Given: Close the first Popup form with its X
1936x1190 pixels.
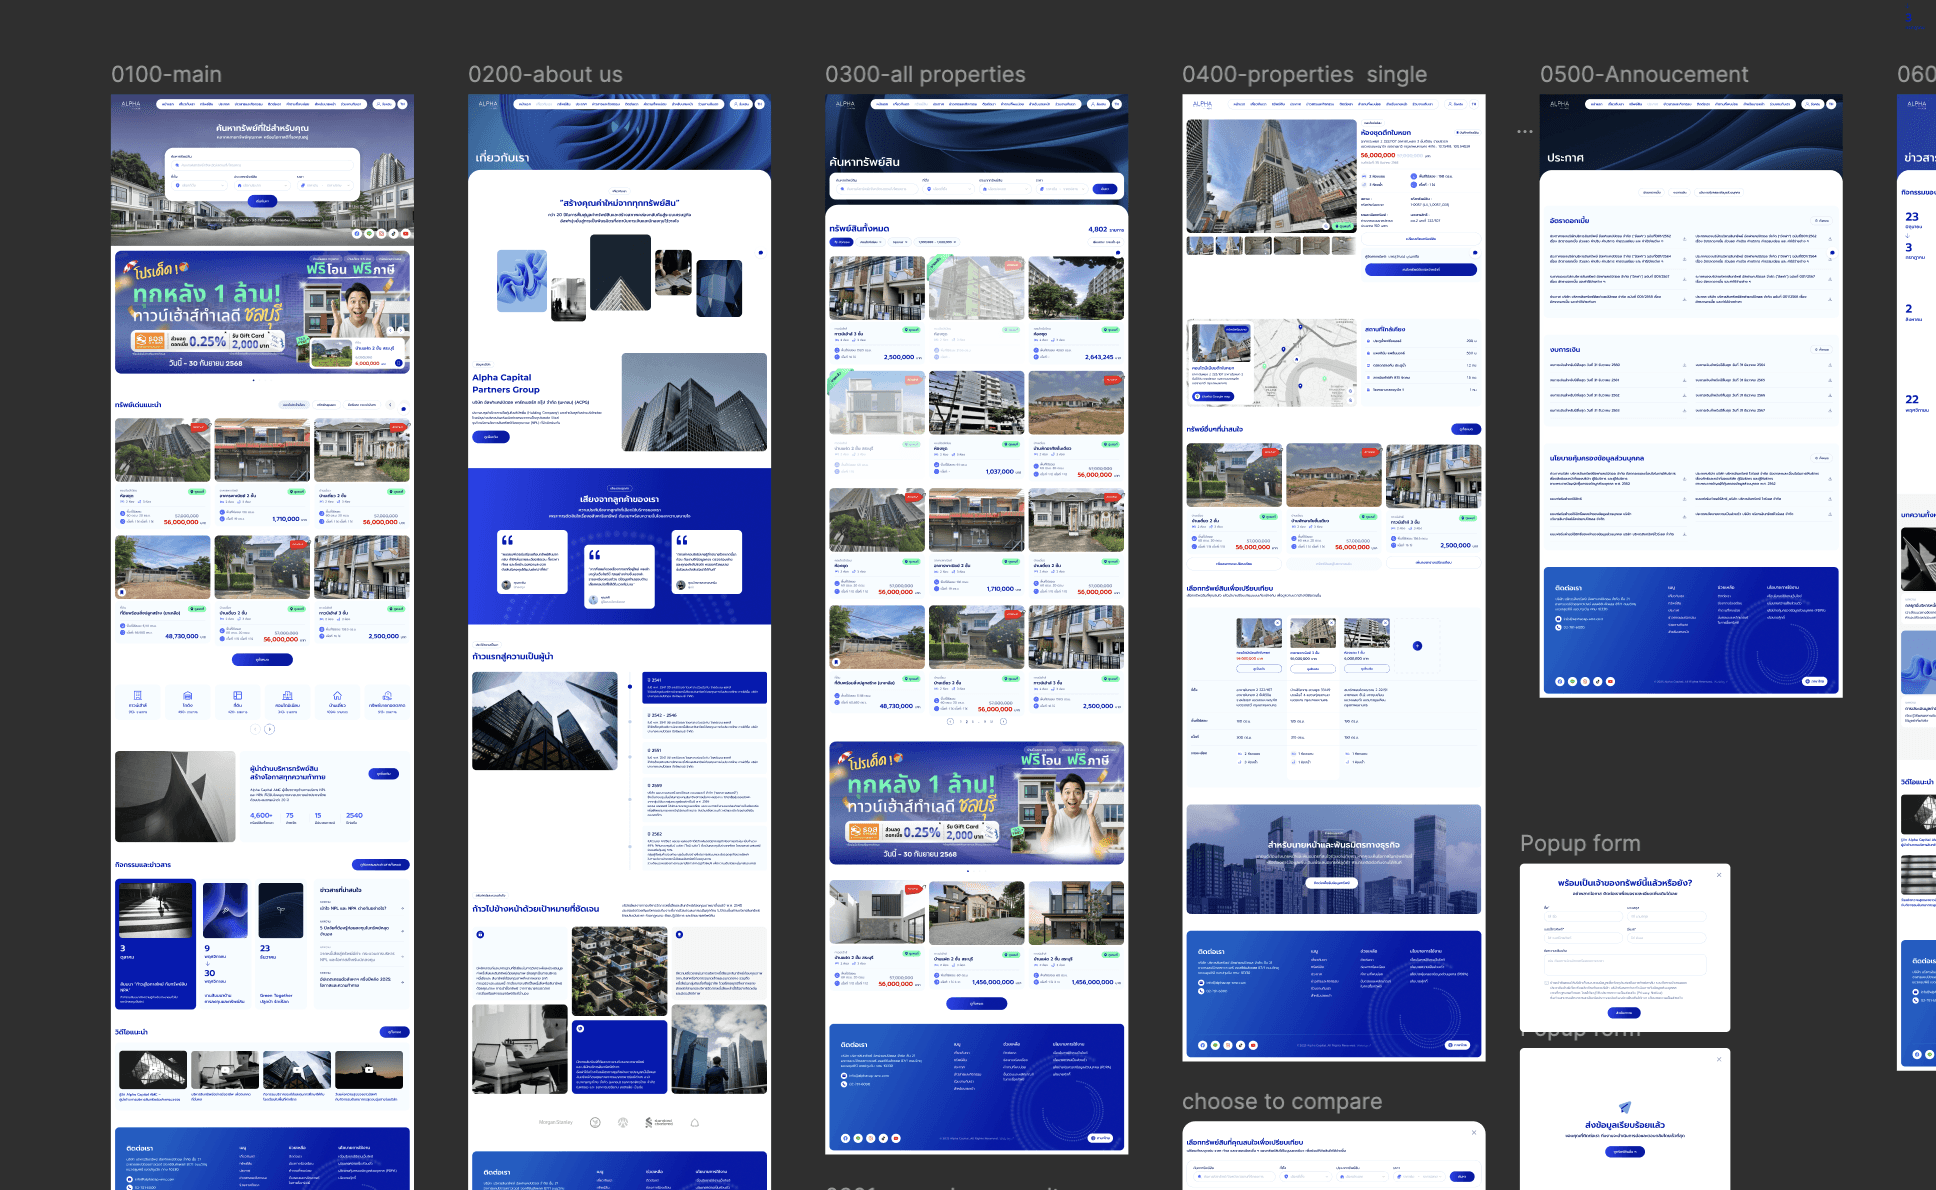Looking at the screenshot, I should 1719,875.
